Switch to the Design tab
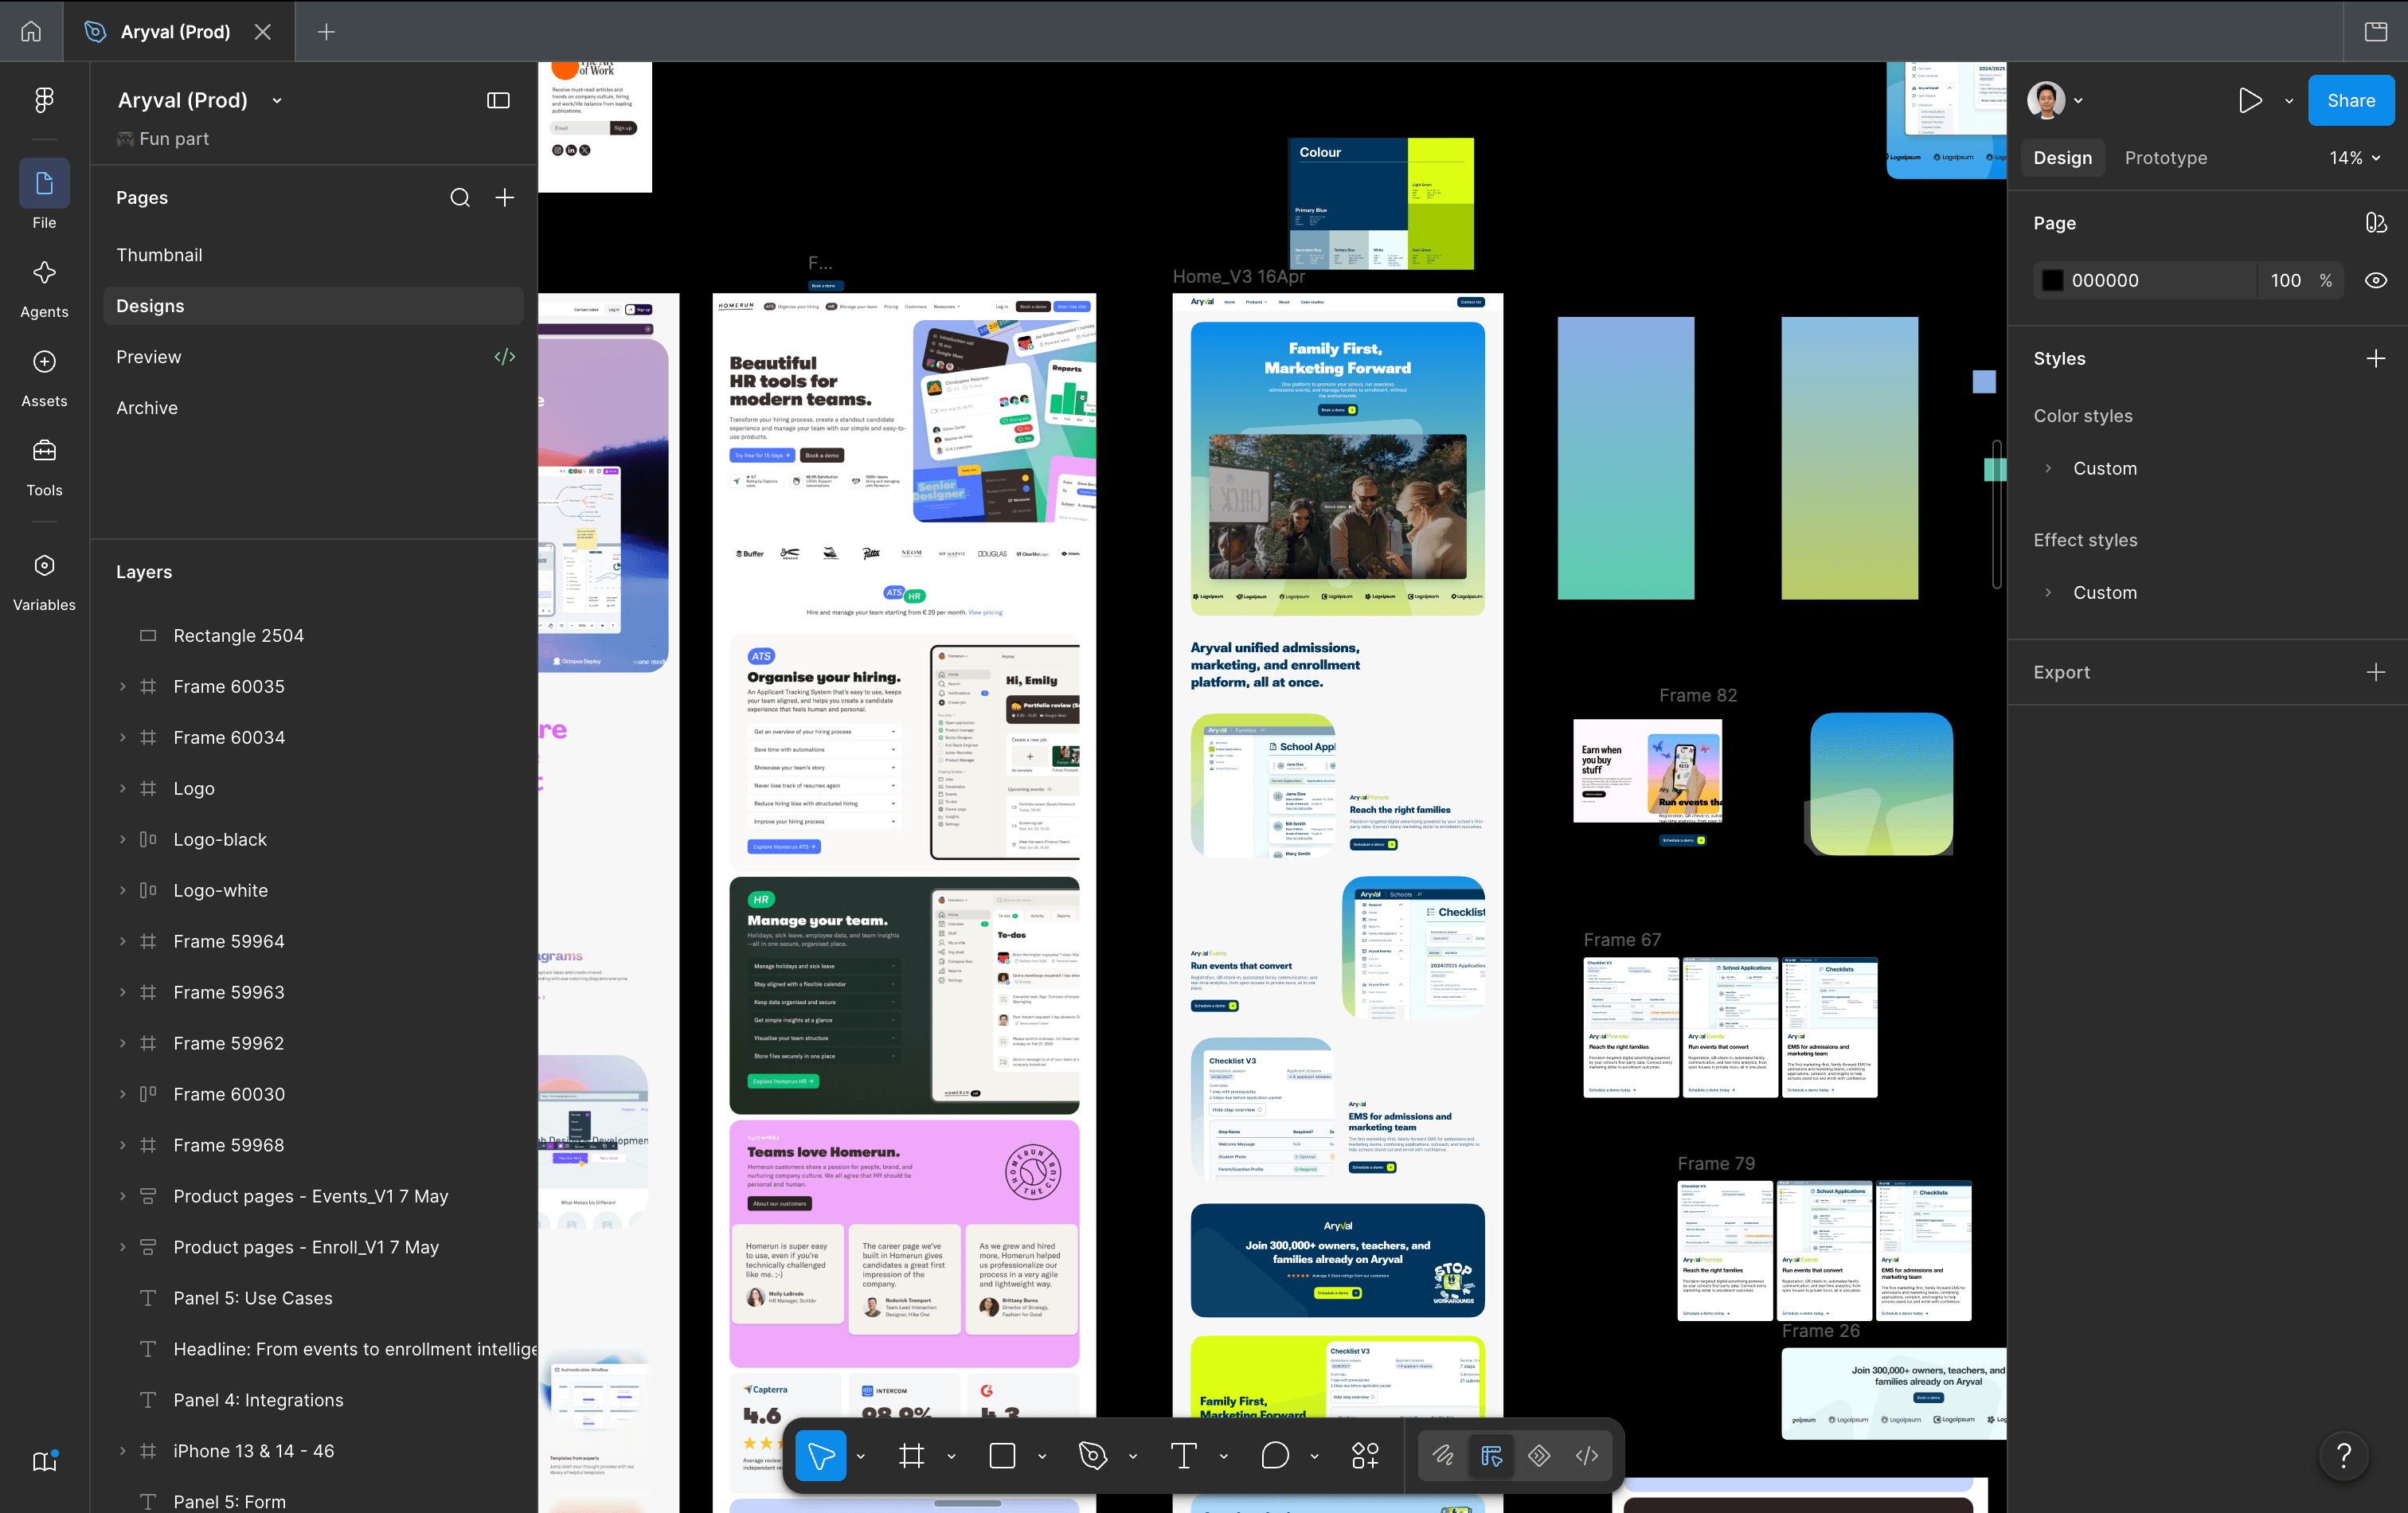Viewport: 2408px width, 1513px height. (2062, 158)
